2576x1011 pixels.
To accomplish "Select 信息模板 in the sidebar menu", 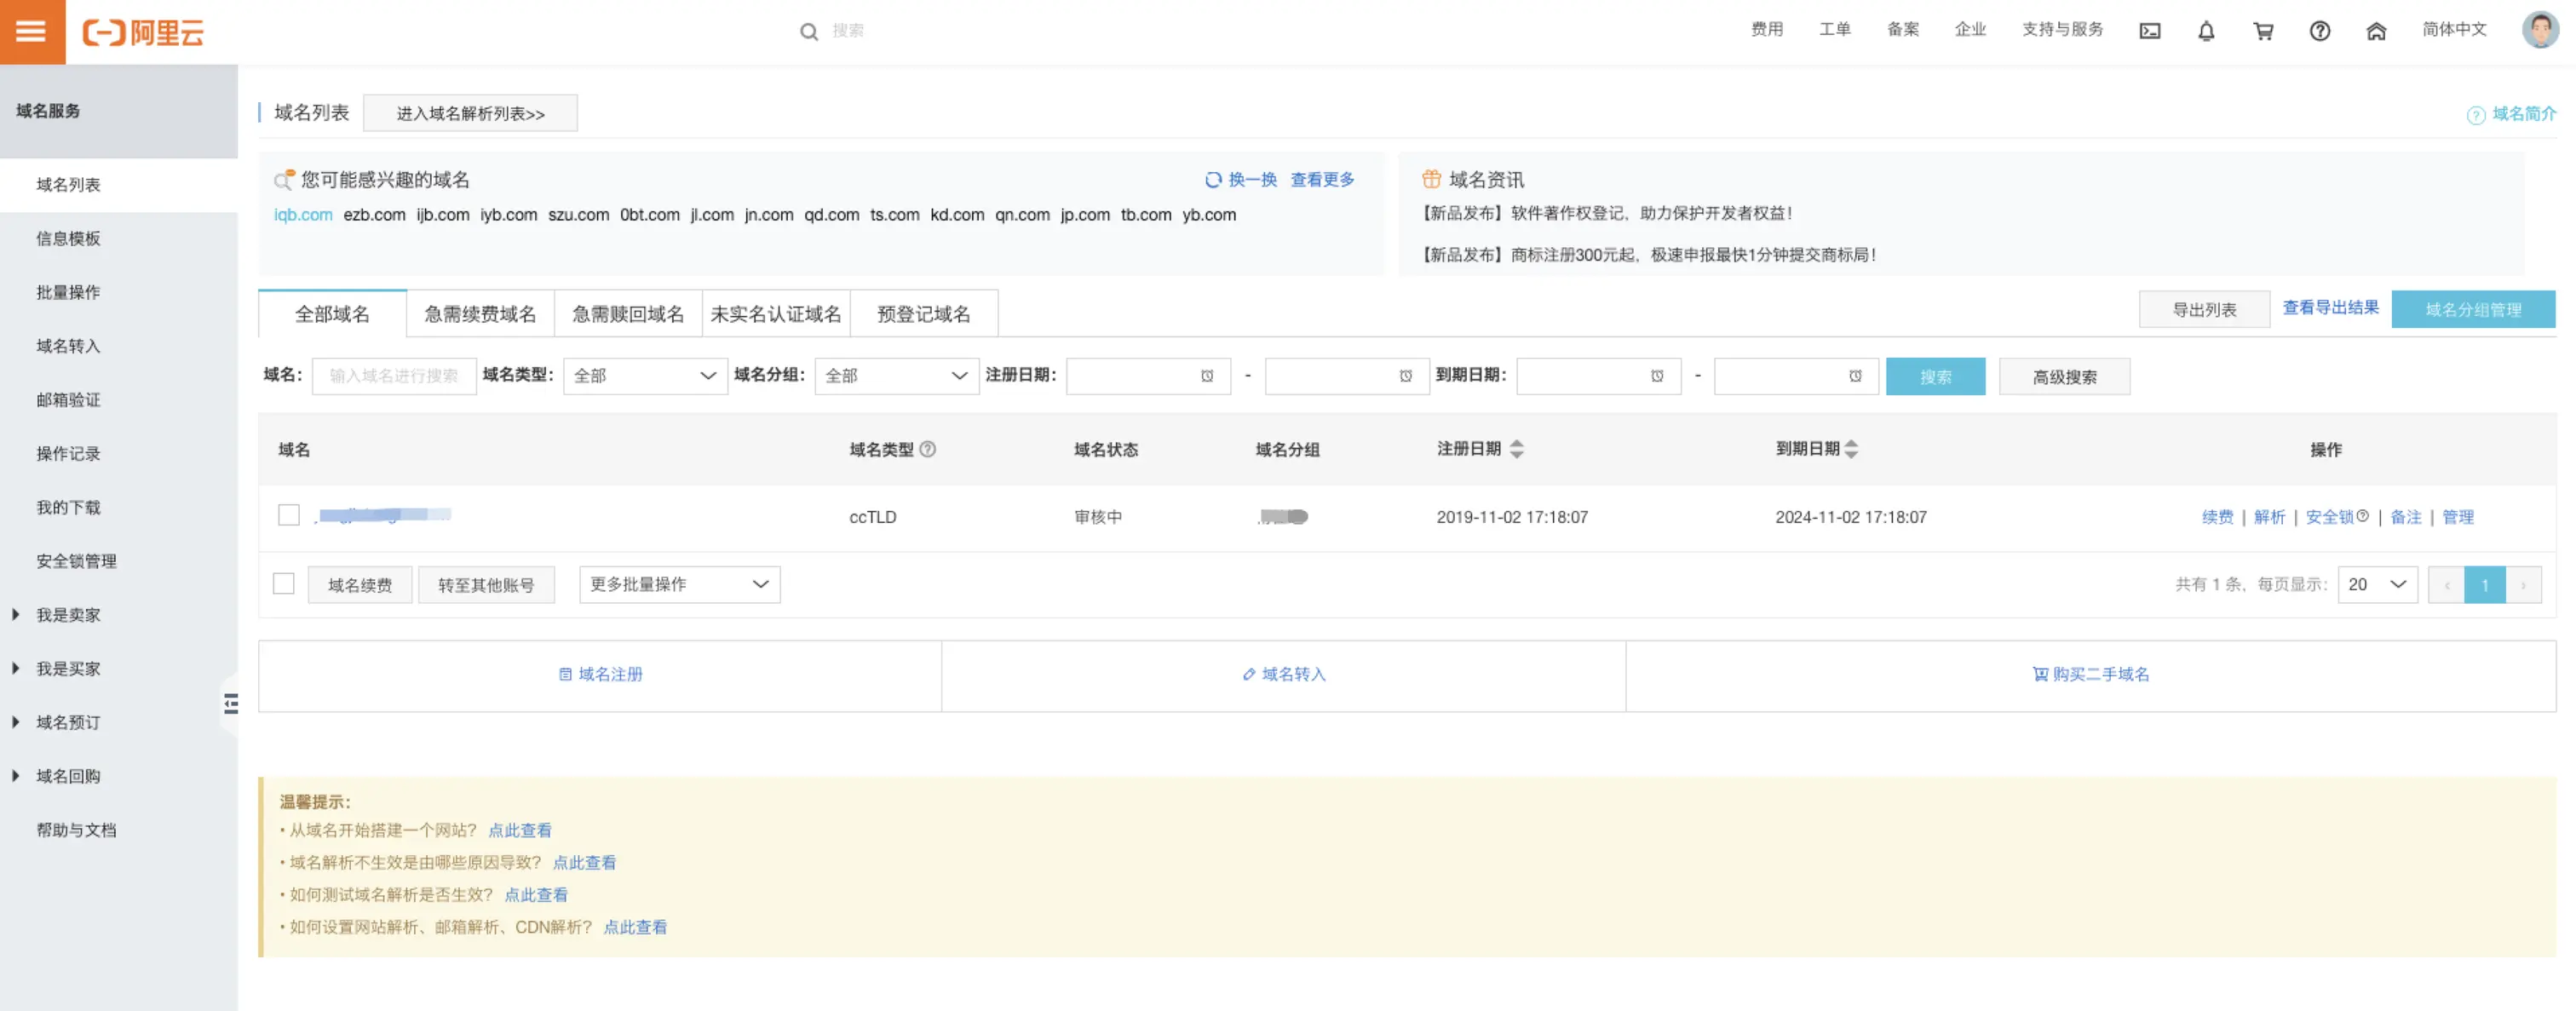I will pyautogui.click(x=68, y=238).
